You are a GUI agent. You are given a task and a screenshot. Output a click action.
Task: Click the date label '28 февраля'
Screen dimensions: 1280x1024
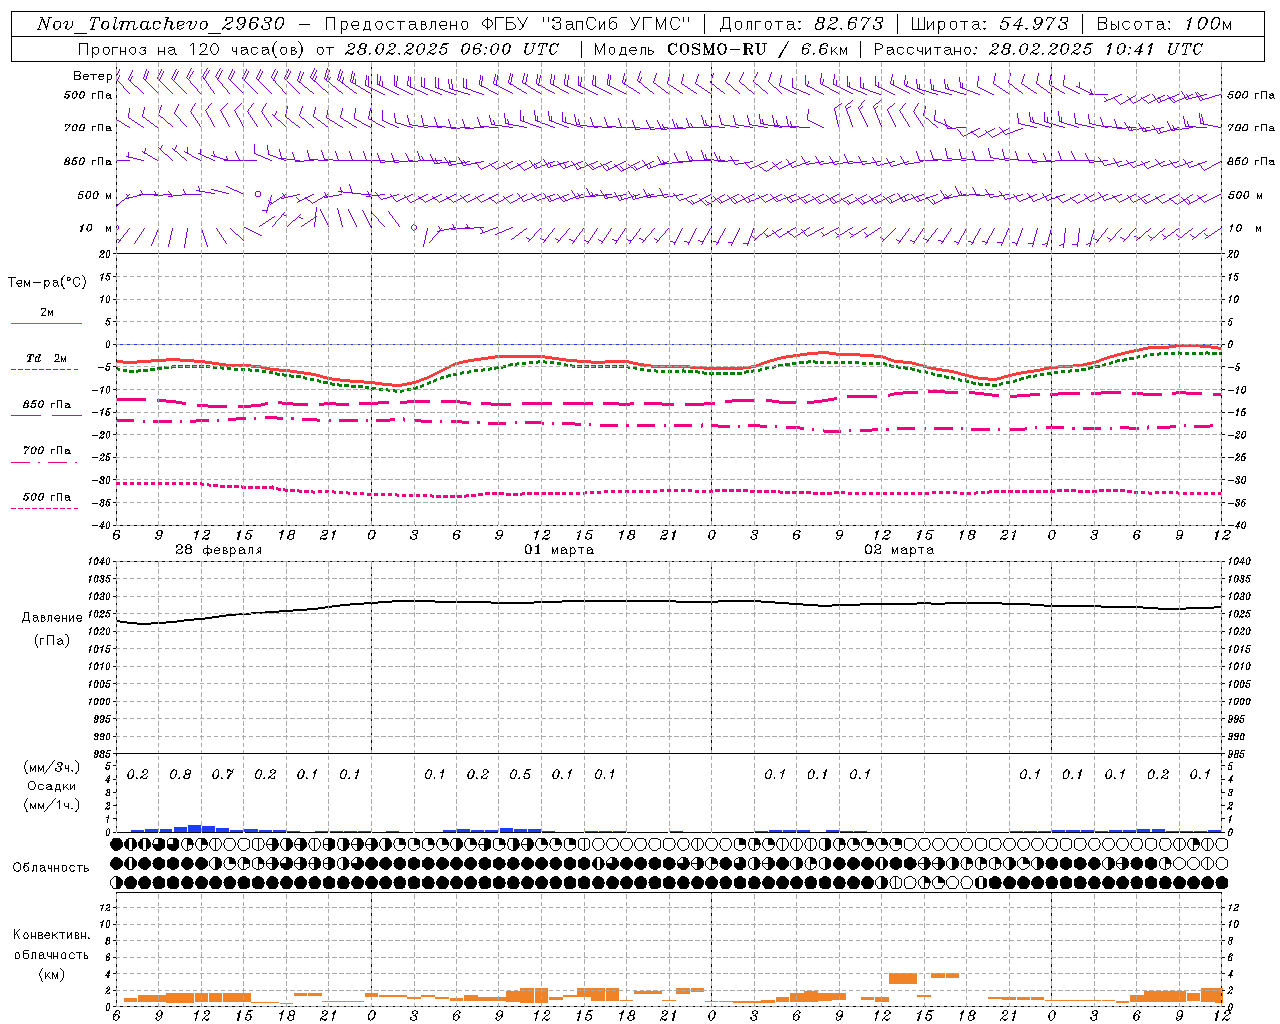pos(219,549)
